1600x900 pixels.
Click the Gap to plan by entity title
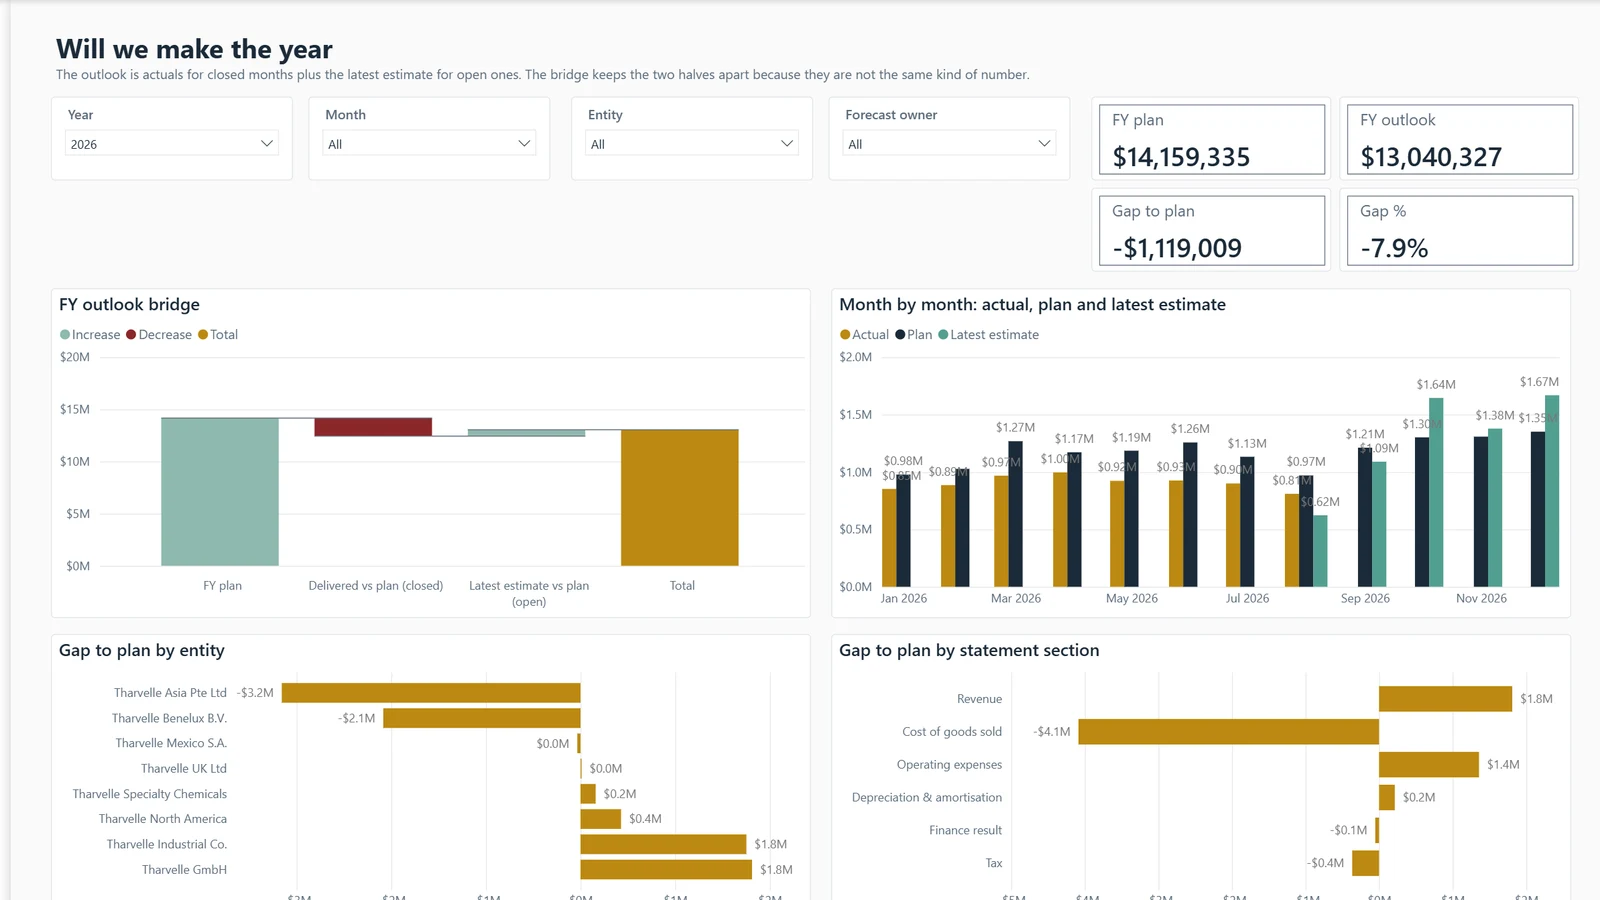(142, 651)
